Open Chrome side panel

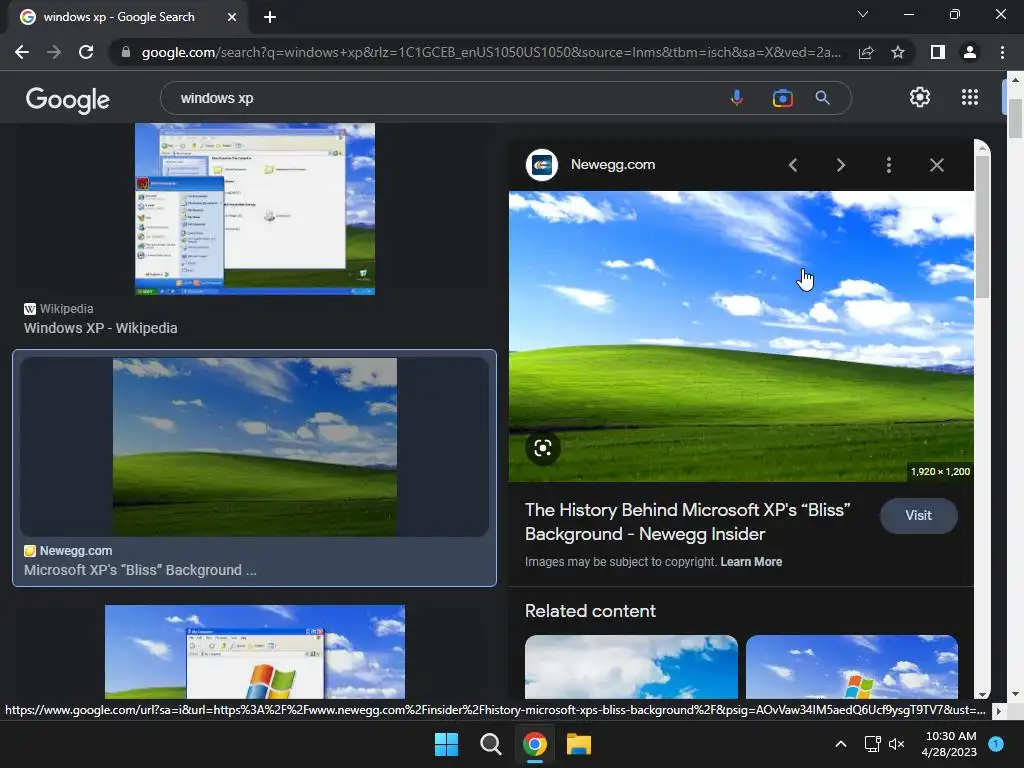pyautogui.click(x=938, y=52)
